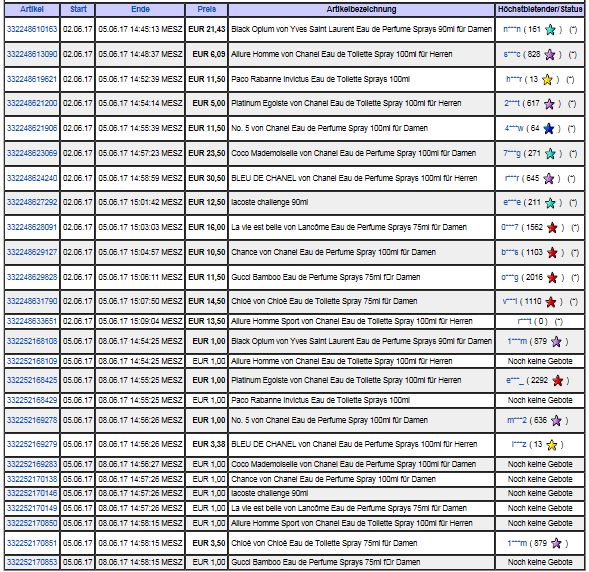
Task: Click the price EUR 21,43
Action: 207,29
